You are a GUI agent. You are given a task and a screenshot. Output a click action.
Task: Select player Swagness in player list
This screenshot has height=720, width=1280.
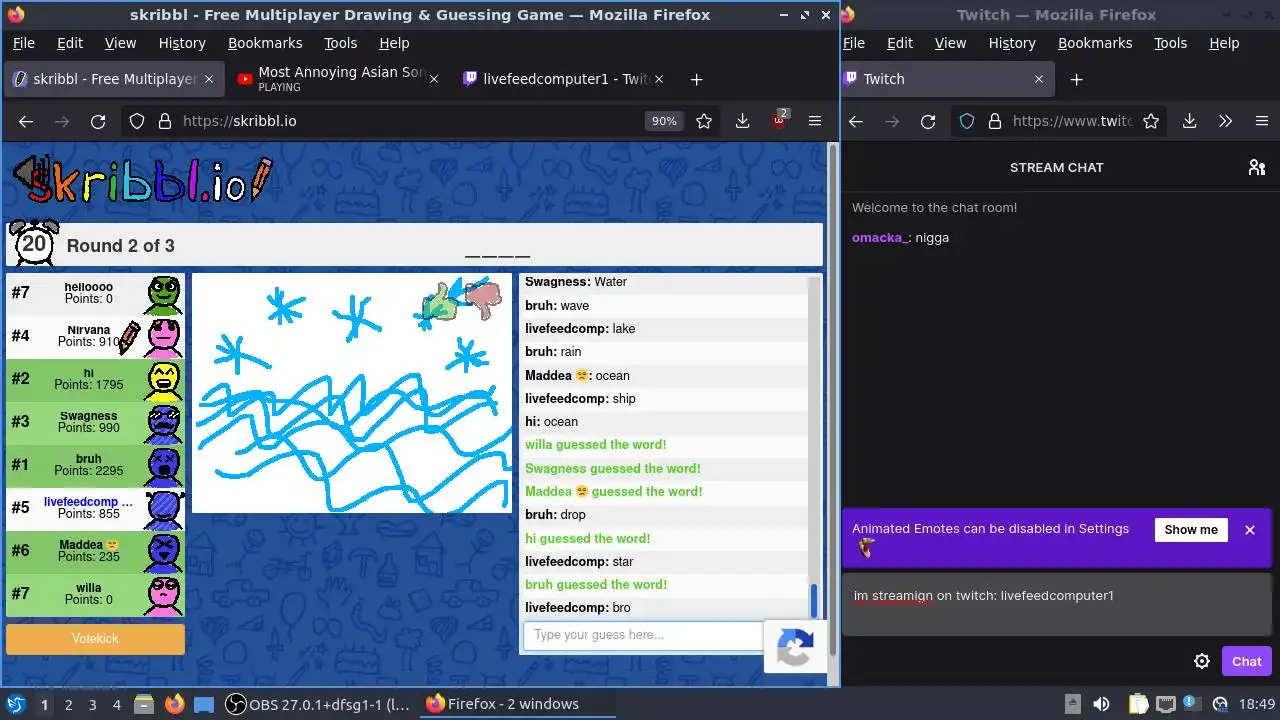[95, 422]
